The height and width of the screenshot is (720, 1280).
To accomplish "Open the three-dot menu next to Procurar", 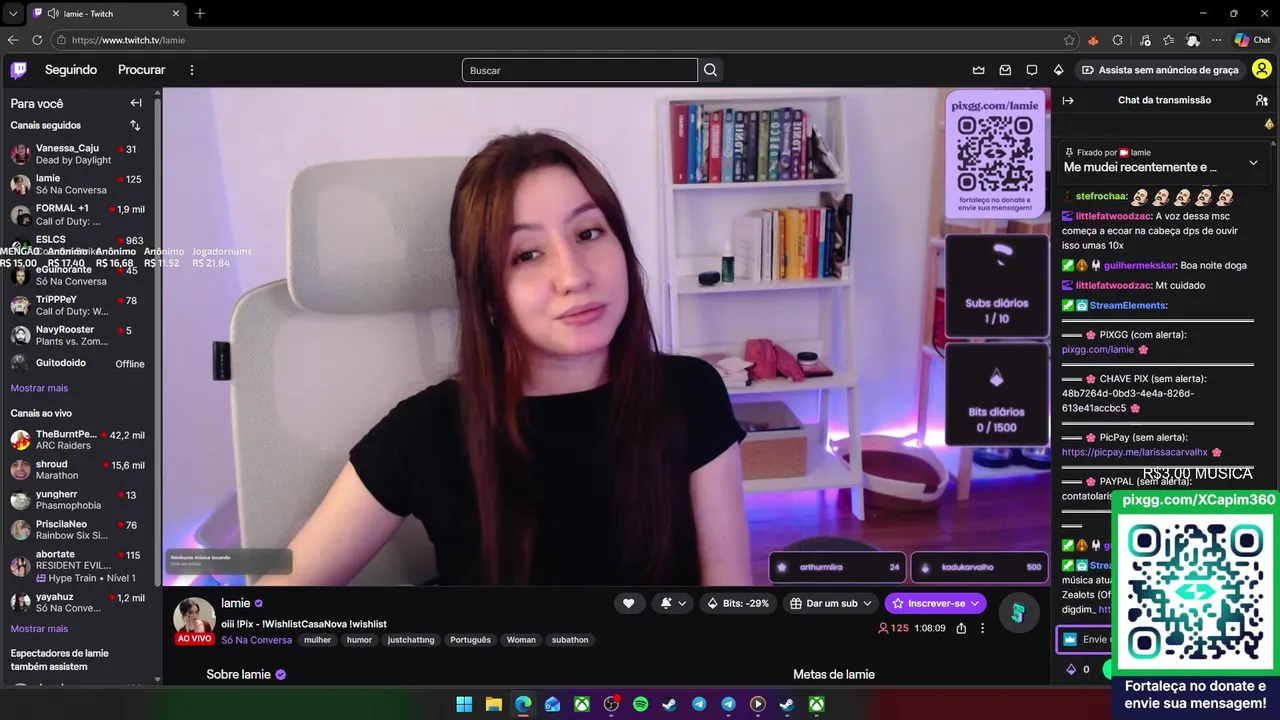I will tap(192, 70).
